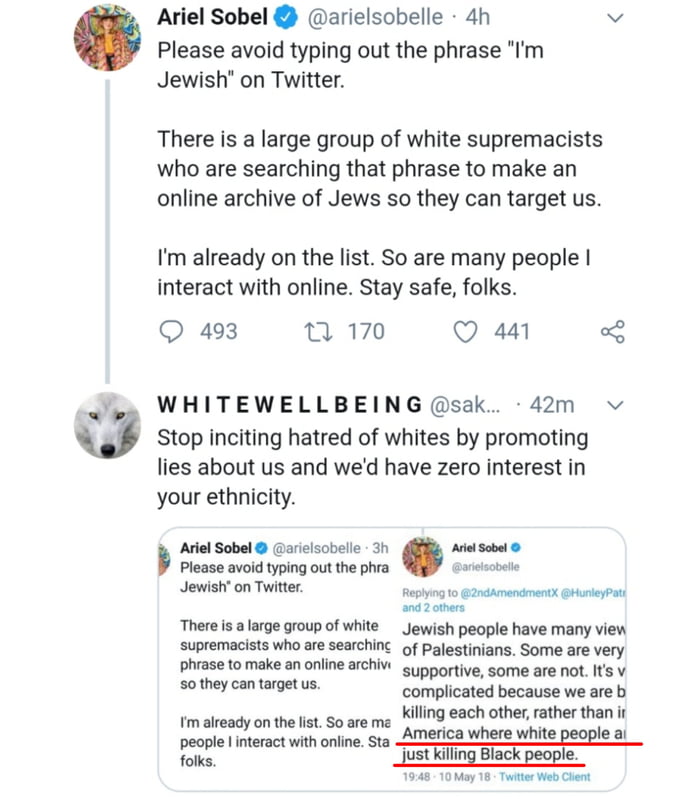Click the 493 replies count
The image size is (700, 799).
click(219, 331)
